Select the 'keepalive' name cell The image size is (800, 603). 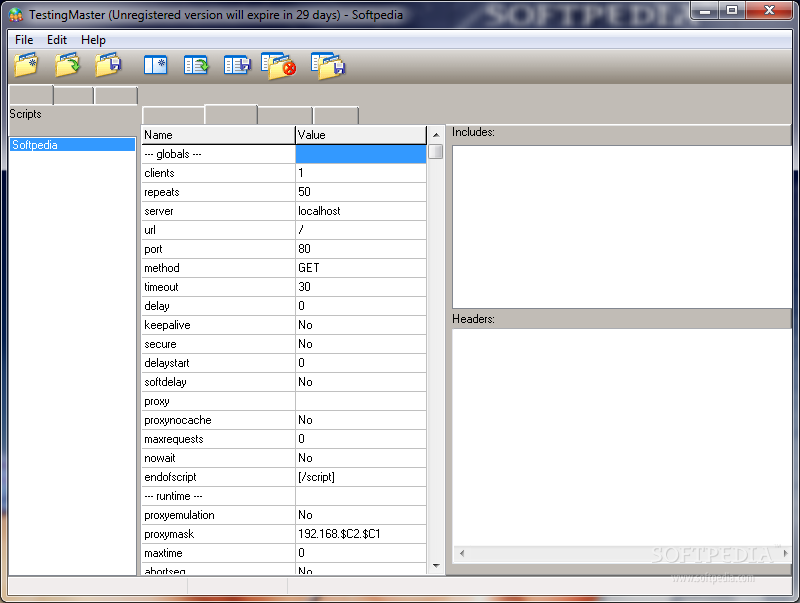click(x=218, y=325)
